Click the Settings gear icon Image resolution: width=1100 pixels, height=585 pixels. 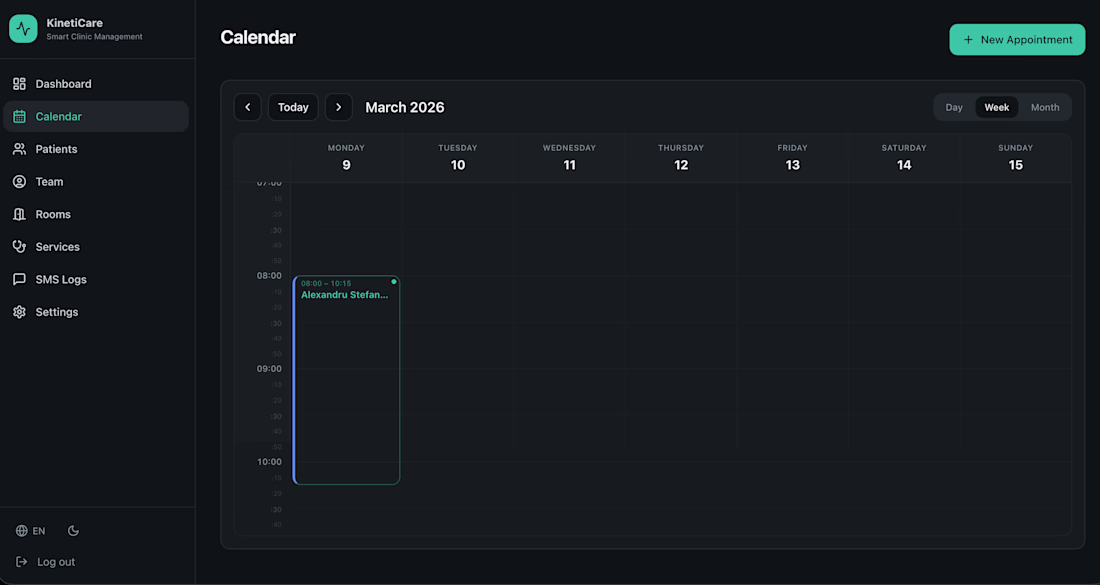coord(20,312)
